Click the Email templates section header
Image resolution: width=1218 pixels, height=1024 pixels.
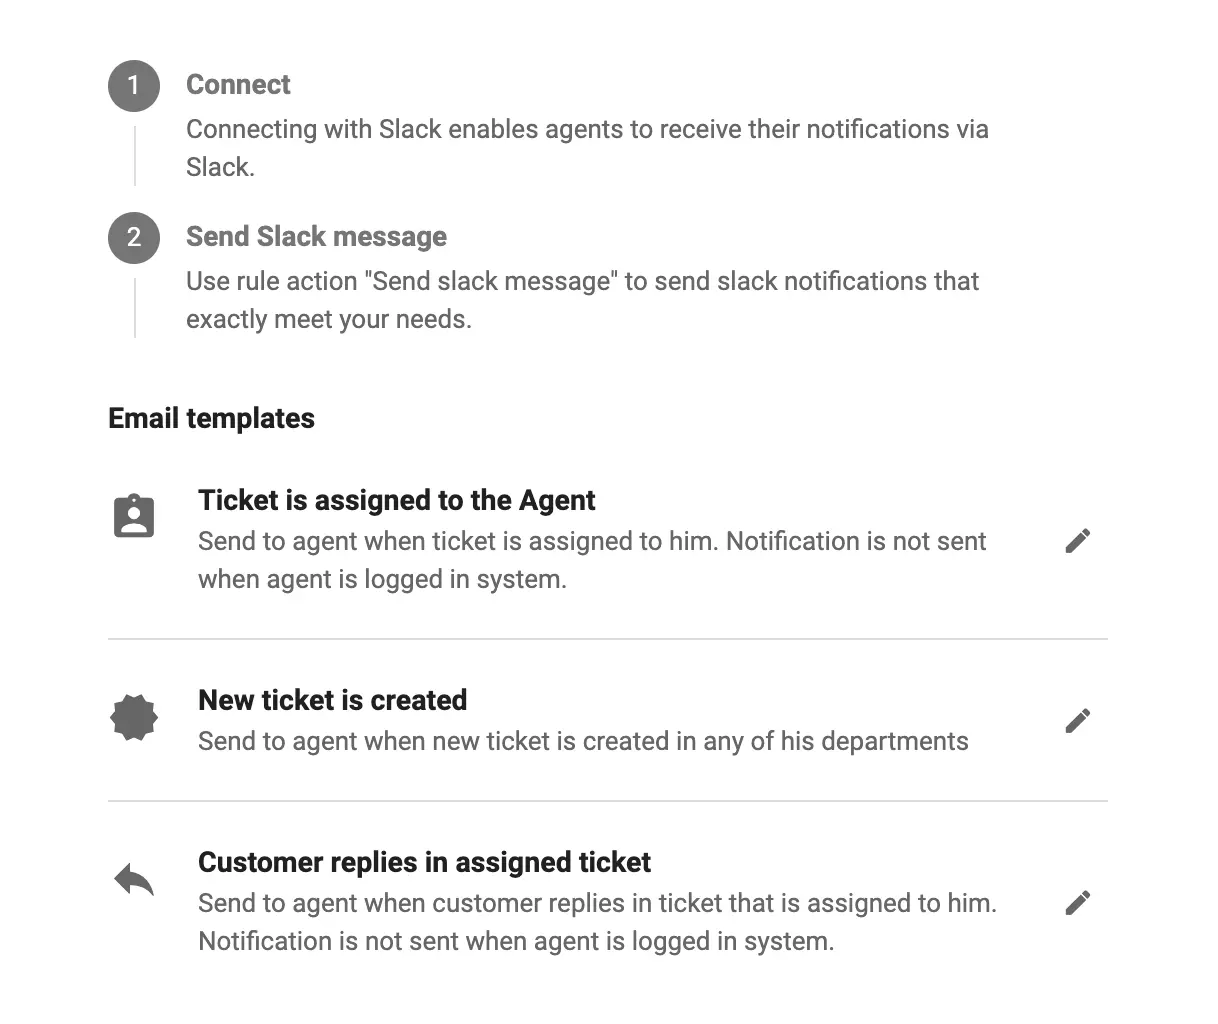click(x=211, y=418)
